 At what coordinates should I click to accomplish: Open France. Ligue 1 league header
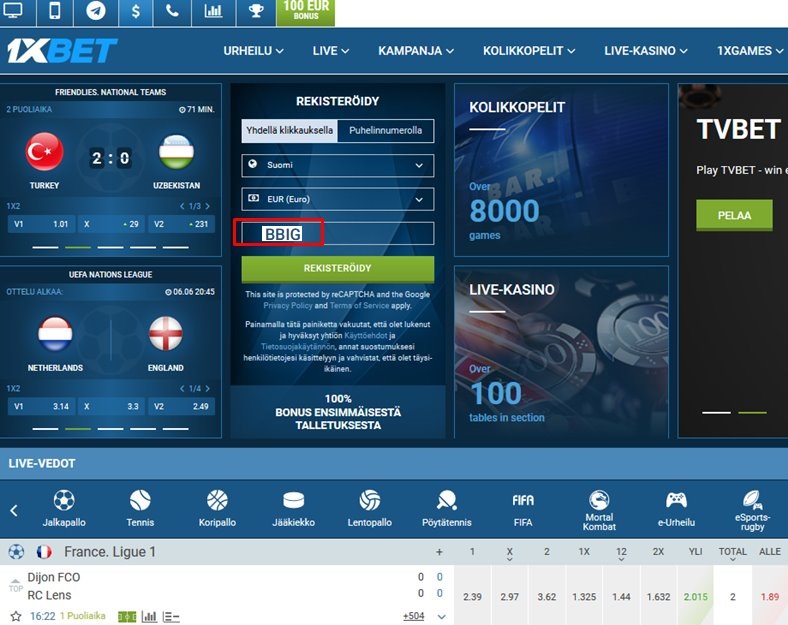coord(109,552)
